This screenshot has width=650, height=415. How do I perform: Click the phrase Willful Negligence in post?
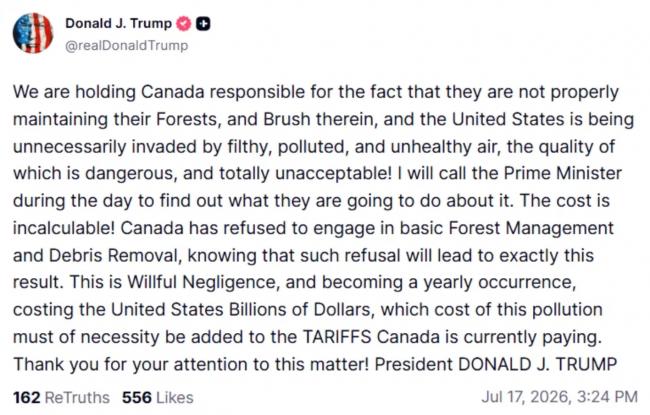(x=201, y=282)
